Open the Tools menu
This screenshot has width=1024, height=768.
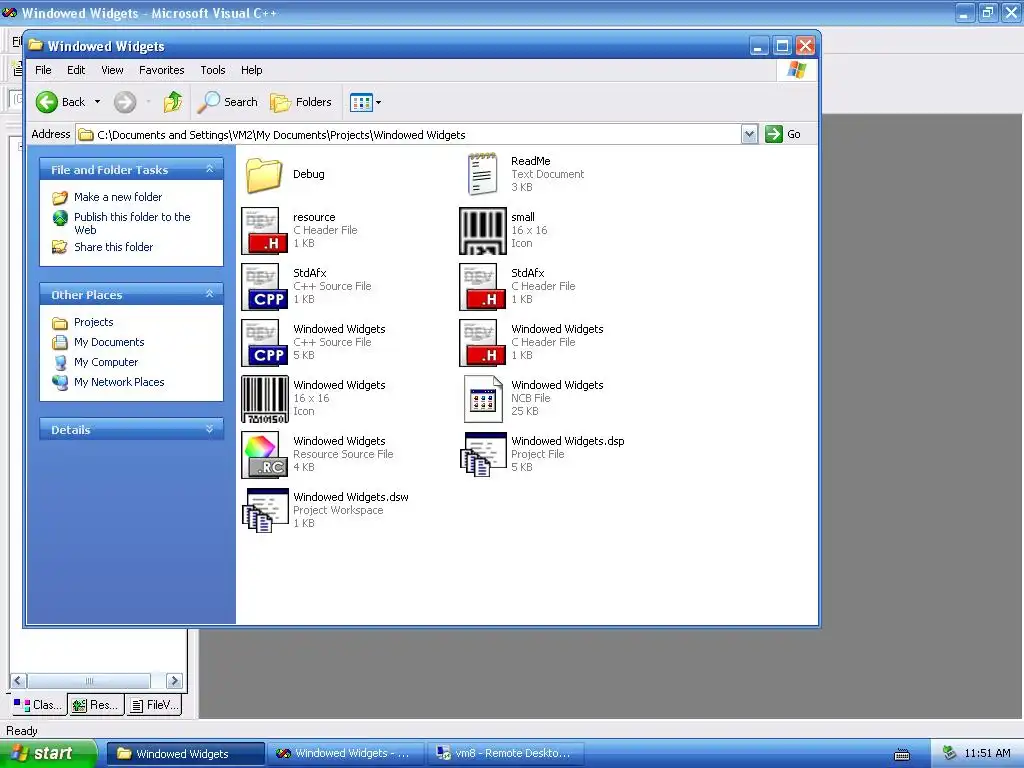[212, 70]
